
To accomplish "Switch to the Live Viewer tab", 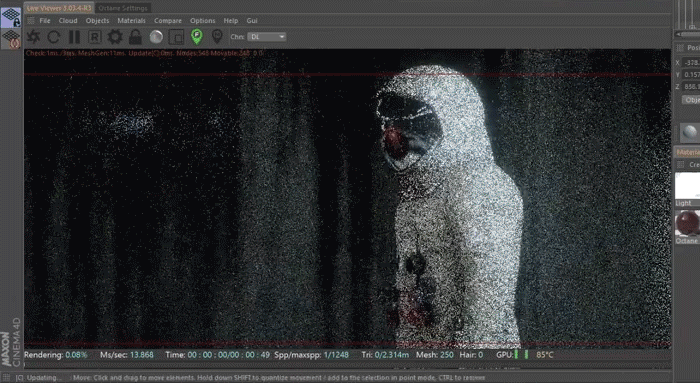I will (x=58, y=8).
